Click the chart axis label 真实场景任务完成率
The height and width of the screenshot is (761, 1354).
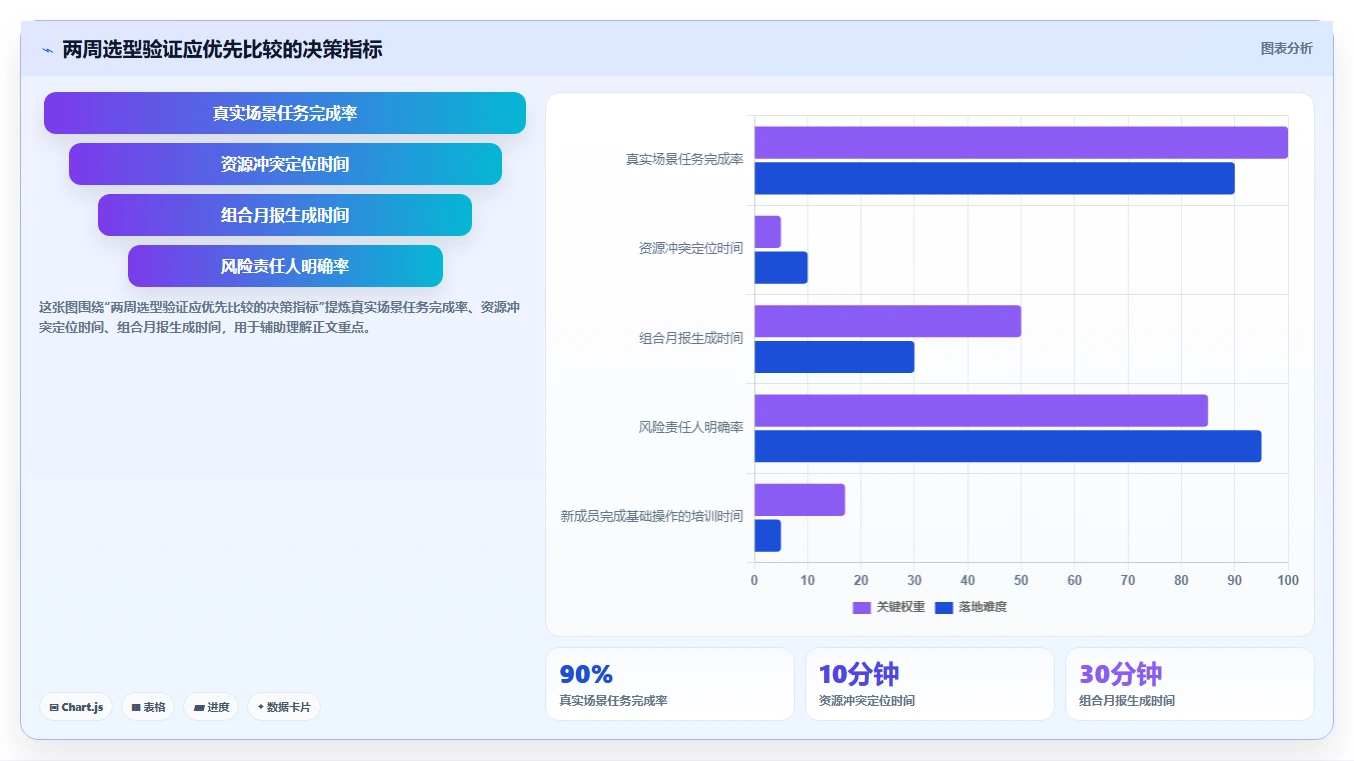click(685, 159)
